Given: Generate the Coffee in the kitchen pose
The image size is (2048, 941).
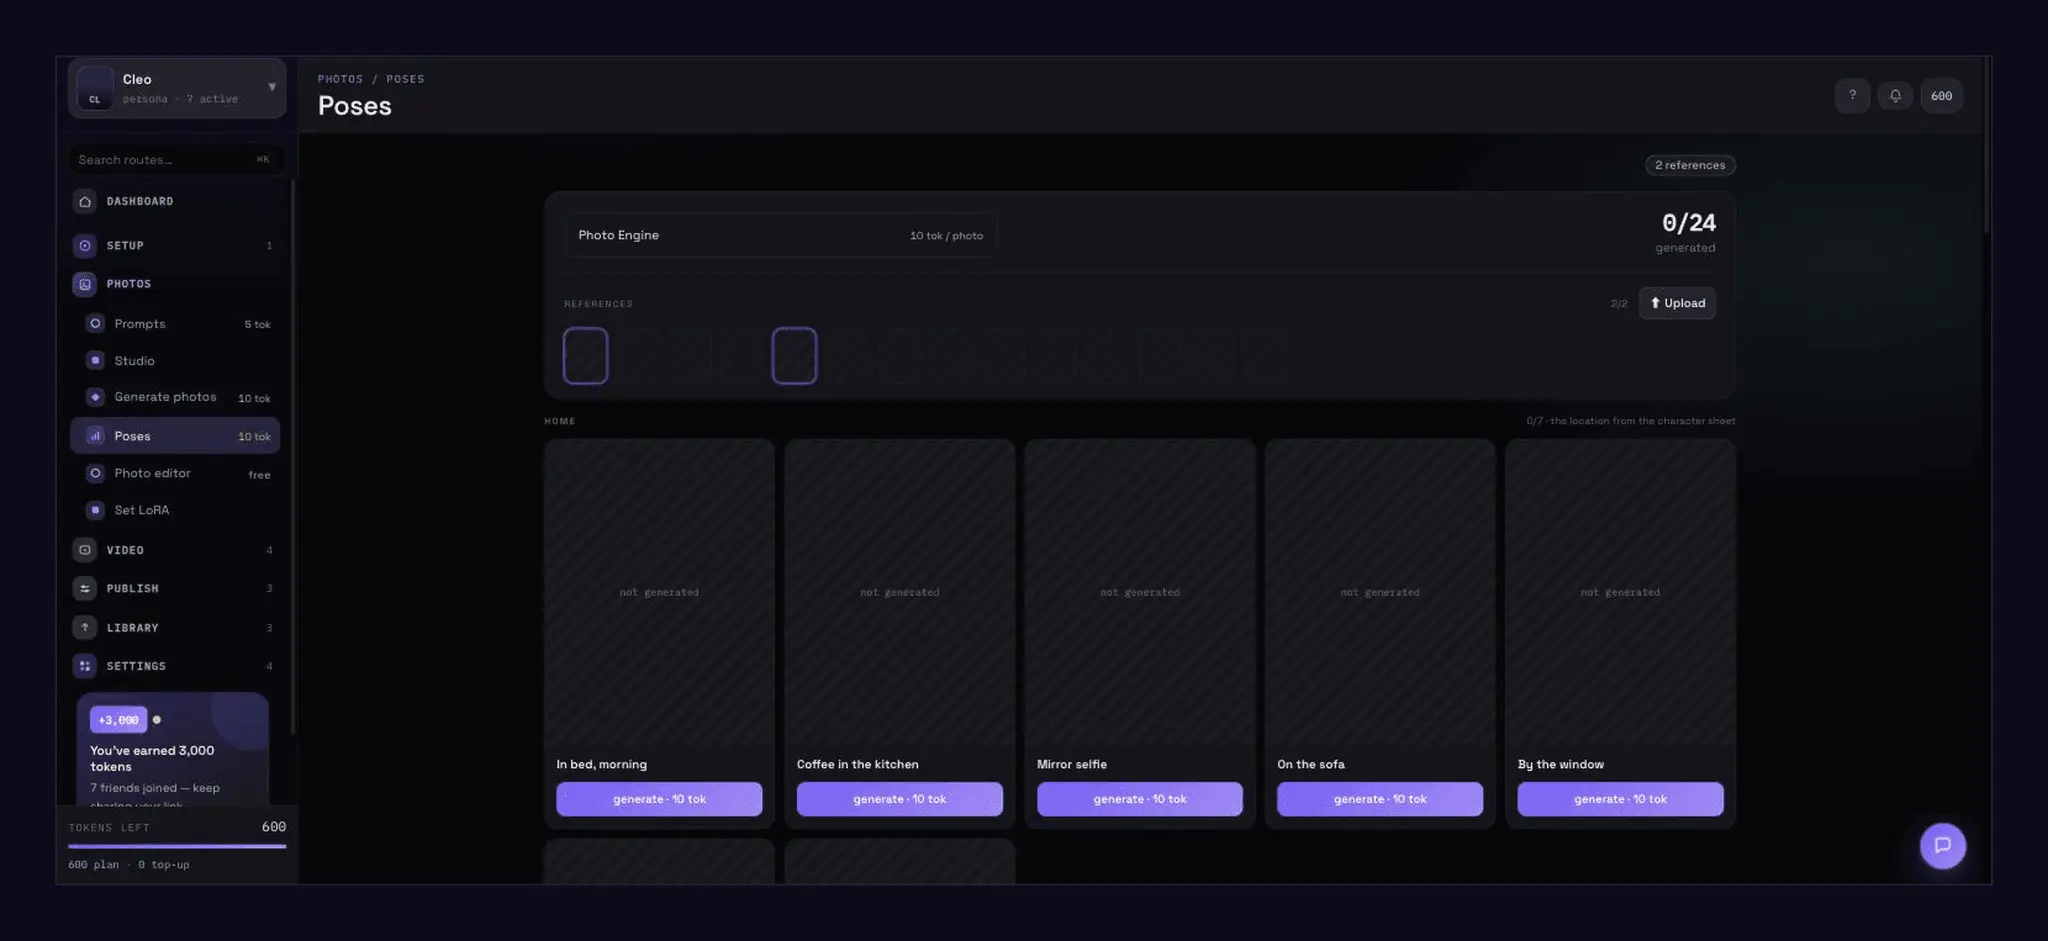Looking at the screenshot, I should click(899, 799).
